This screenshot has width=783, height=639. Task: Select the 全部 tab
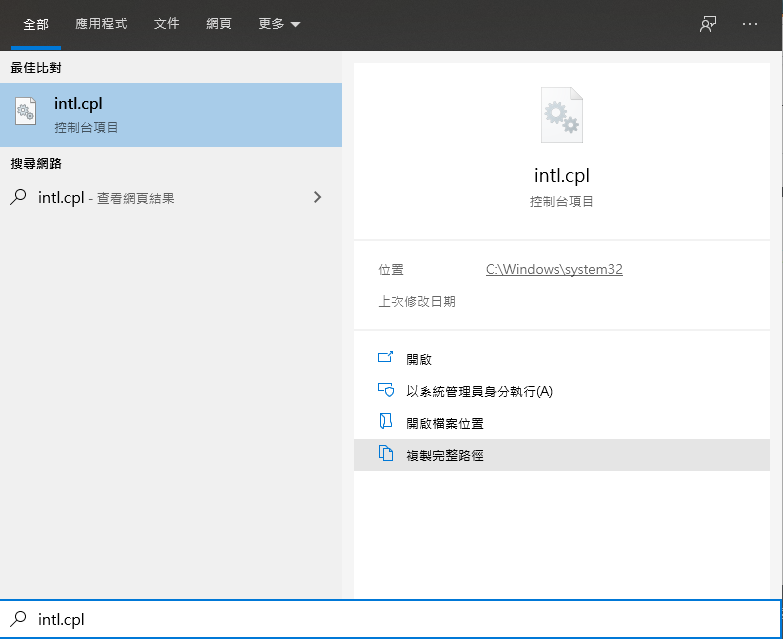tap(36, 24)
